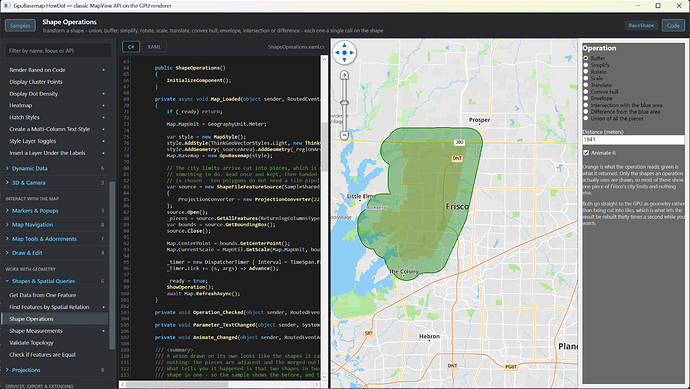Open the Style Layer Toggles sample
The image size is (690, 389).
pyautogui.click(x=55, y=141)
